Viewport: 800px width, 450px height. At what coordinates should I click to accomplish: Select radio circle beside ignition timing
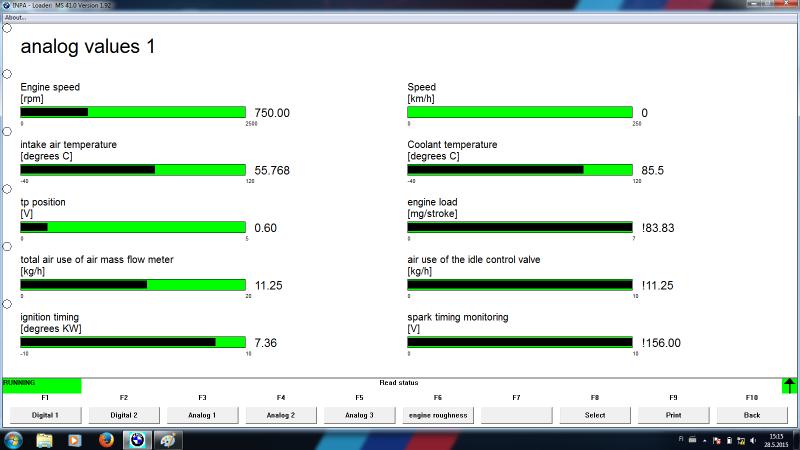click(x=7, y=304)
